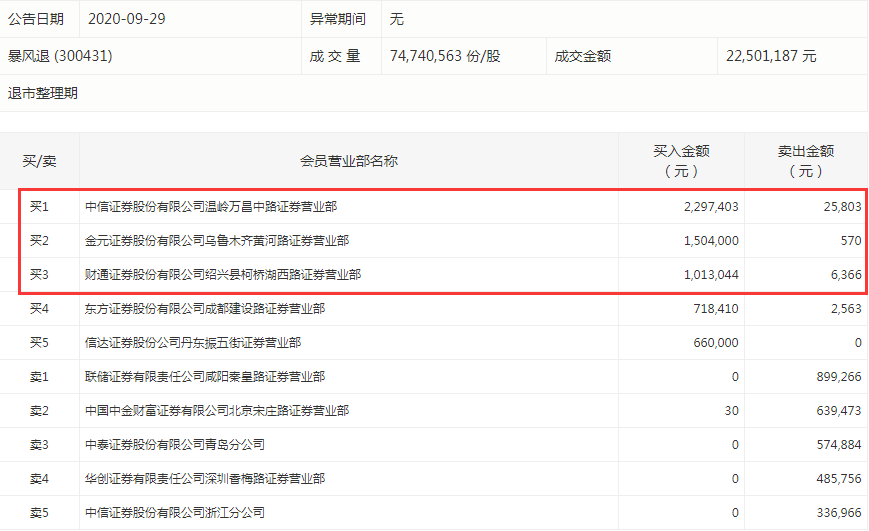Select 东方证券成都建设路证券营业部 row name
Screen dimensions: 869x531
coord(205,309)
